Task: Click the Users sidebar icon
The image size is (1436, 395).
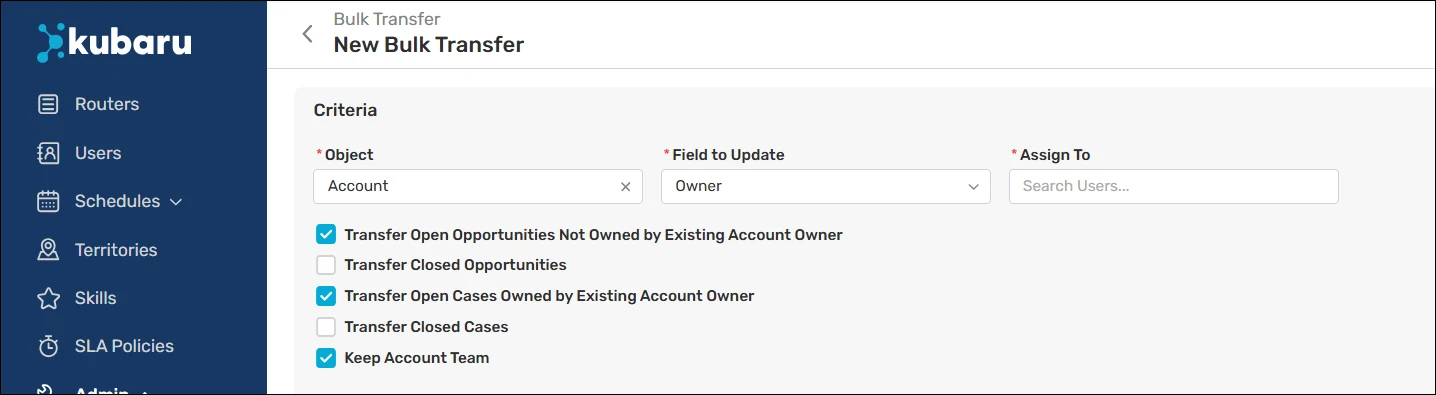Action: pos(48,153)
